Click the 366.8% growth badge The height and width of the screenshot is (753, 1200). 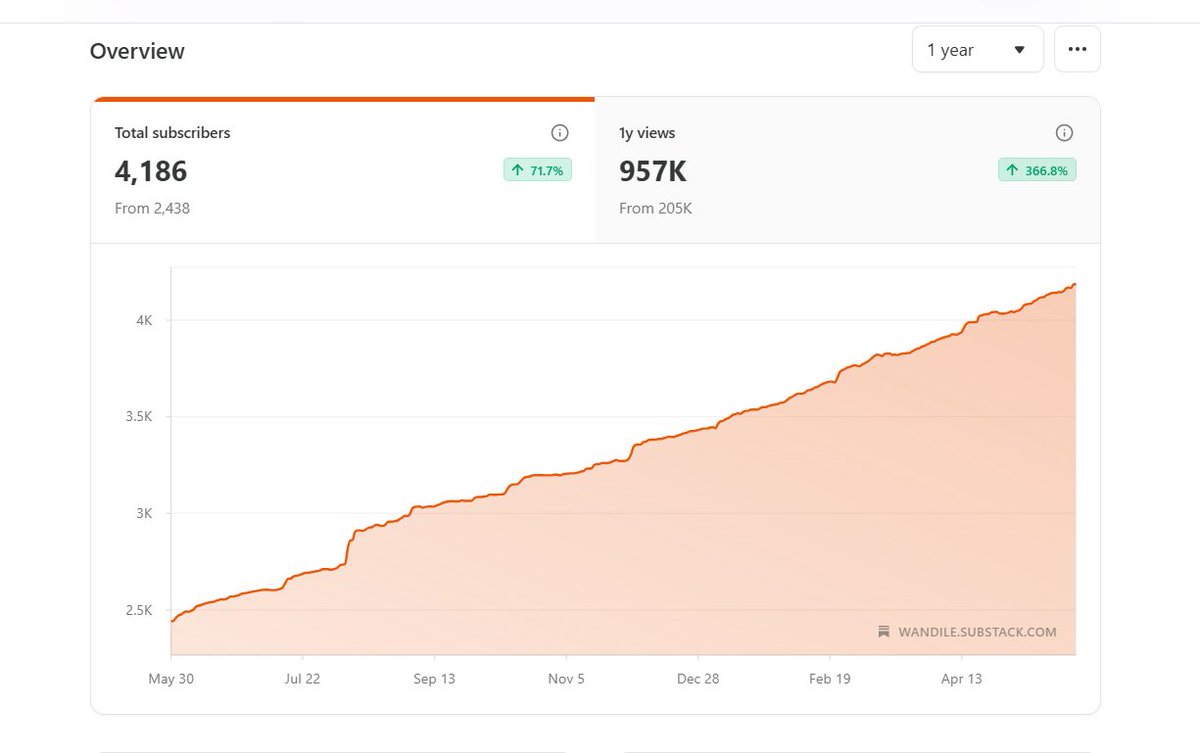(1037, 170)
